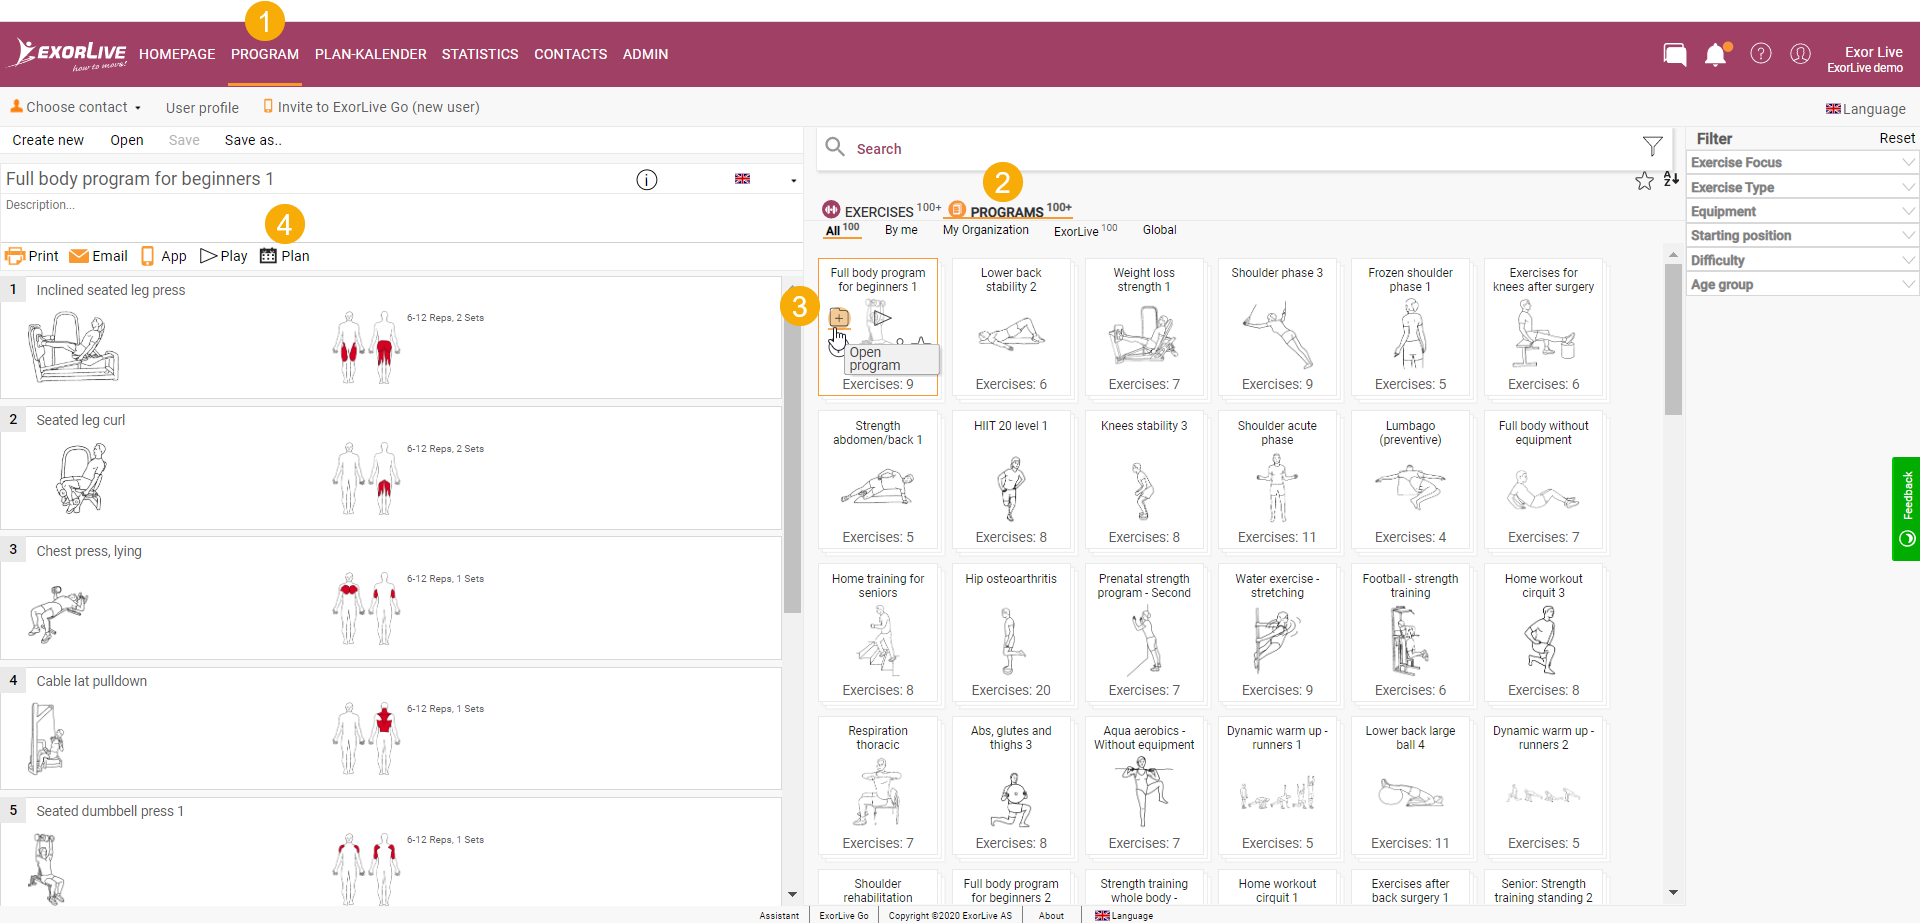This screenshot has height=923, width=1920.
Task: Select Cable lat pulldown exercise row
Action: (x=391, y=729)
